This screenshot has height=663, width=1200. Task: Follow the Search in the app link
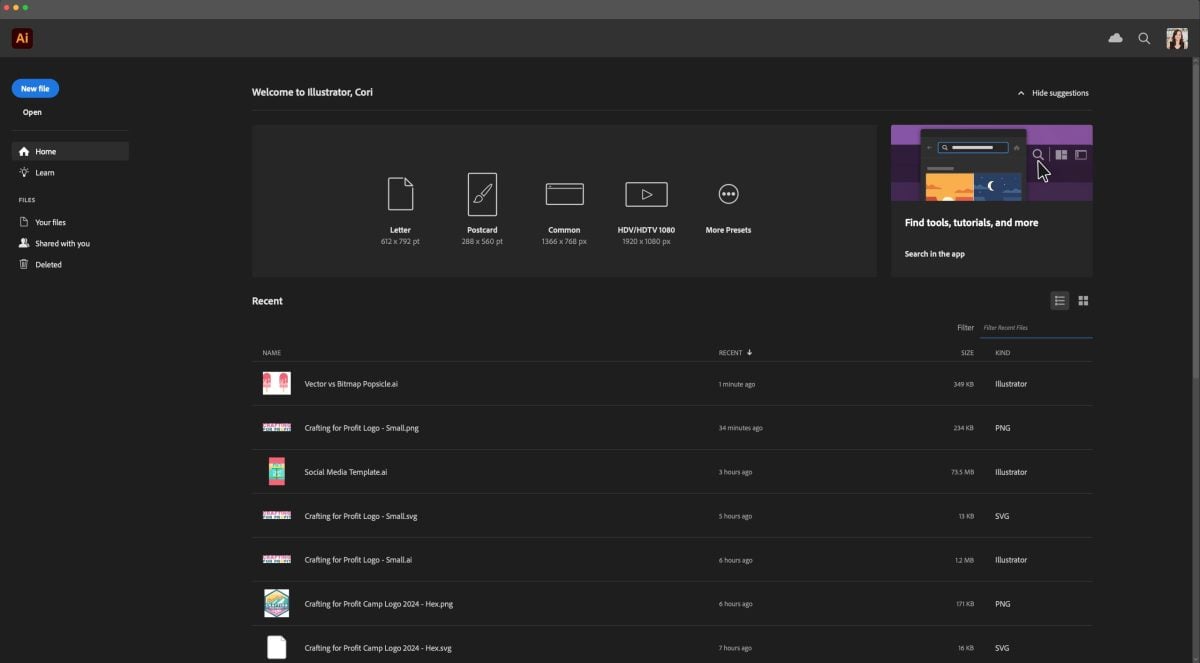tap(935, 254)
